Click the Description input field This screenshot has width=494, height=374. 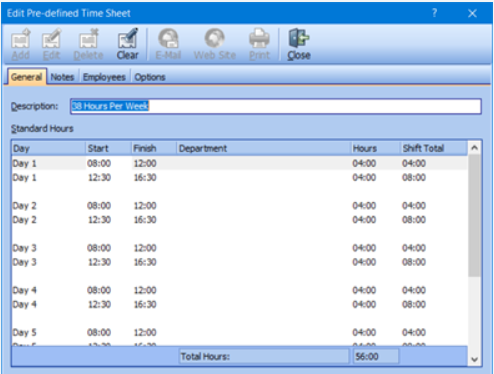click(x=276, y=106)
